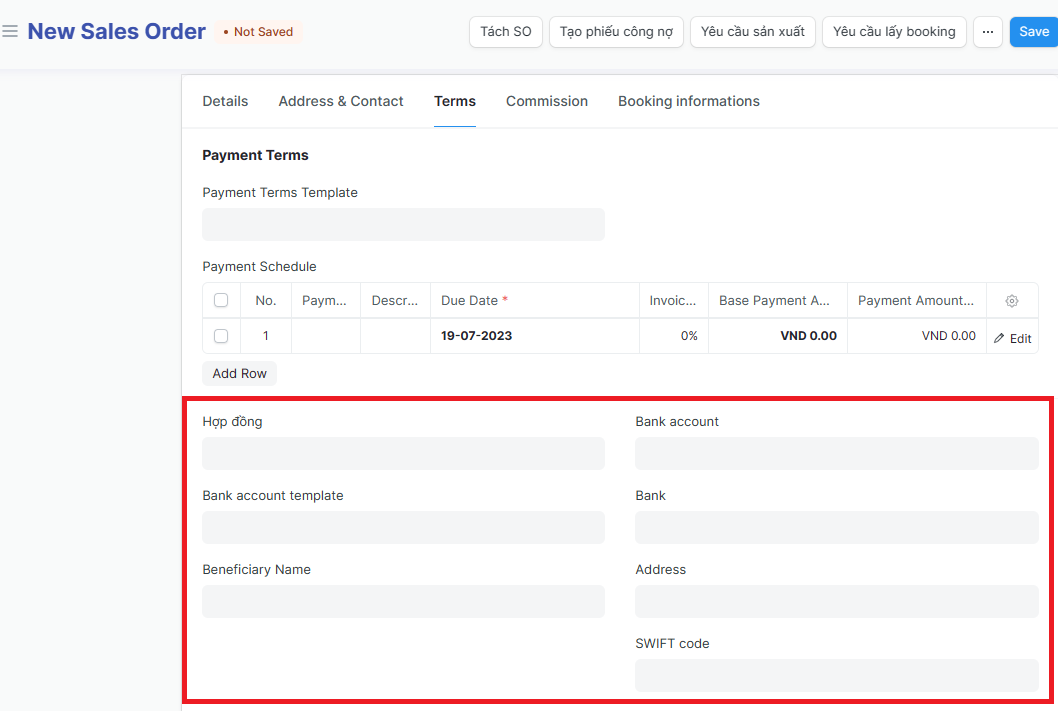
Task: Toggle the hamburger sidebar menu icon
Action: point(10,32)
